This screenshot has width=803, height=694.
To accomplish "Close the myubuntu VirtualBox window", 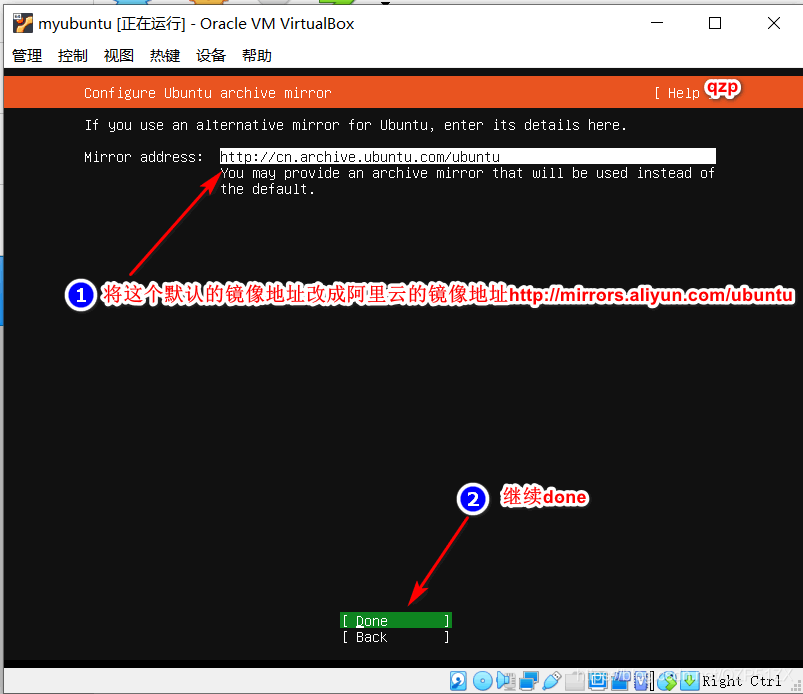I will pyautogui.click(x=774, y=23).
